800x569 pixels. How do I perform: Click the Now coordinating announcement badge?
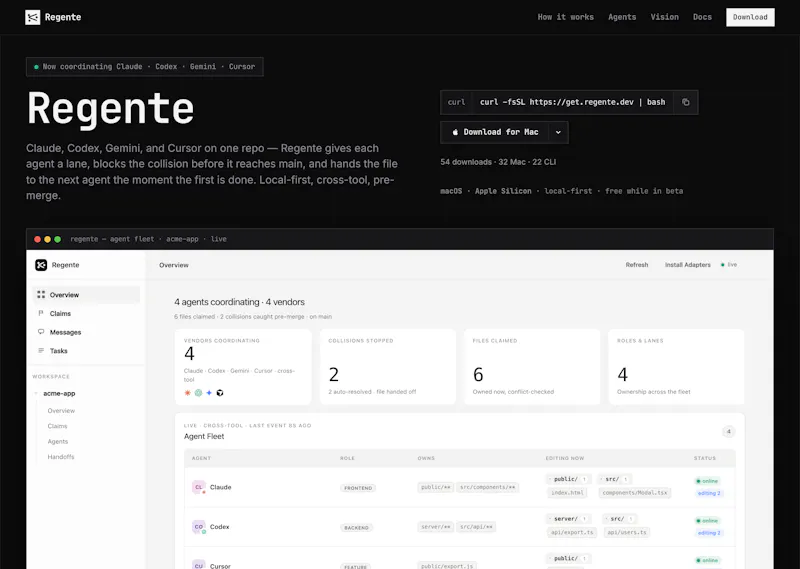click(144, 67)
